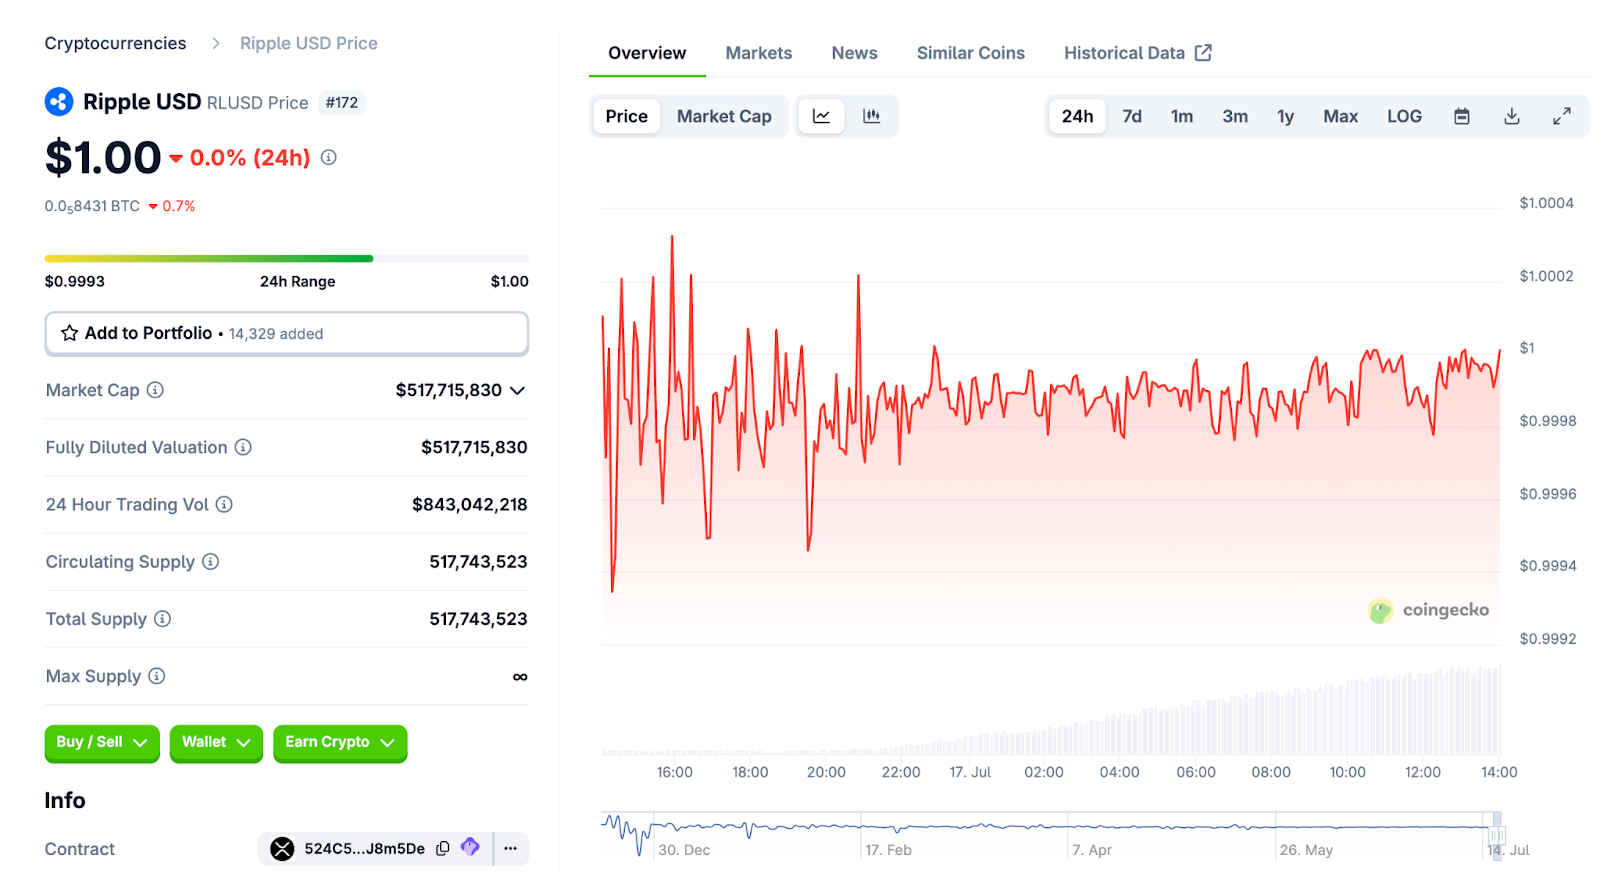Set chart range to 24h

1077,116
